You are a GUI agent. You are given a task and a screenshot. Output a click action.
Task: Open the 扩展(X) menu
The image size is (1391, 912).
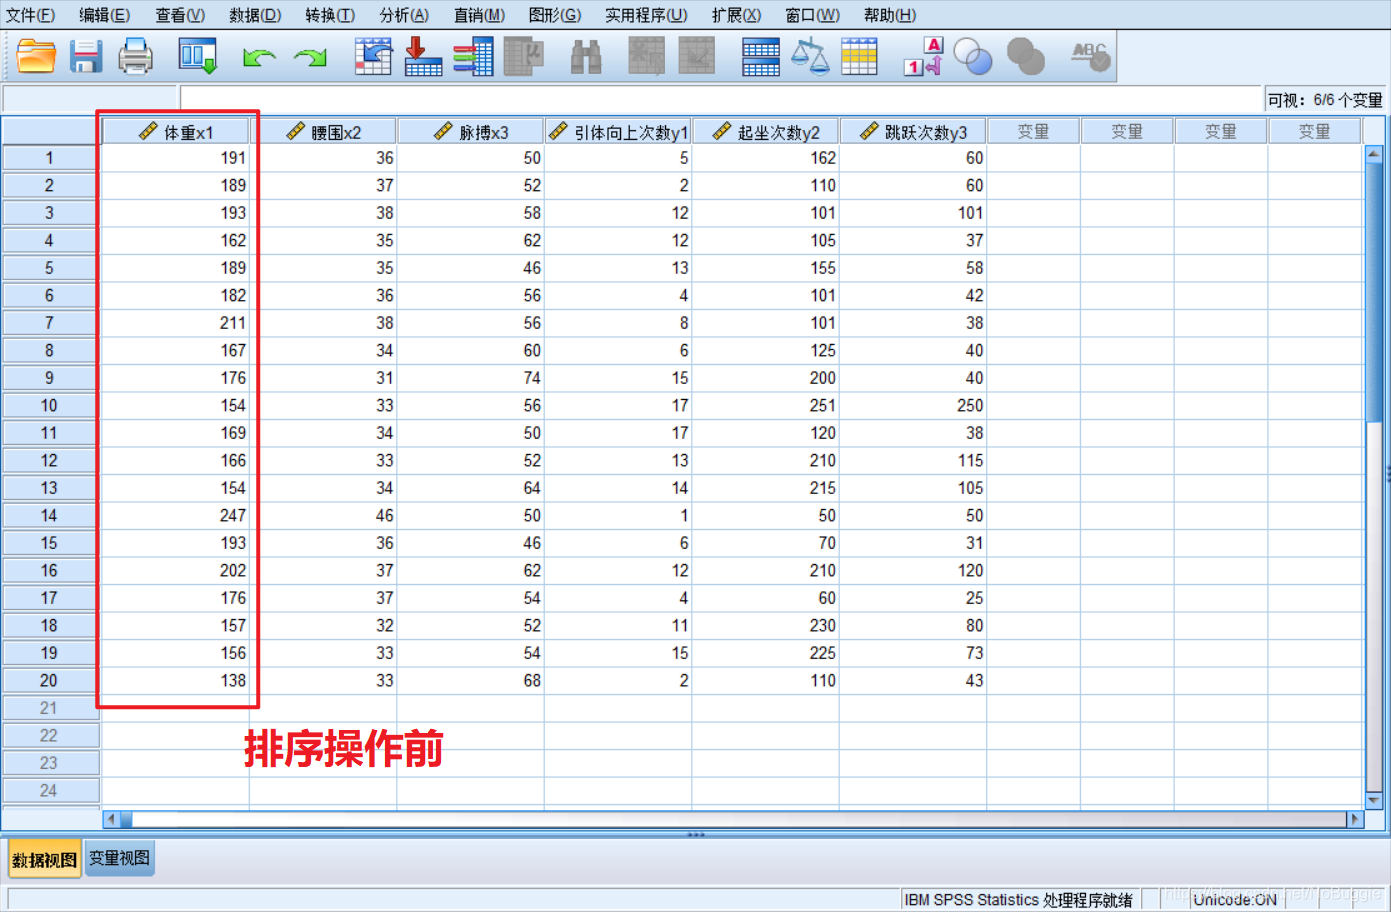pyautogui.click(x=736, y=15)
